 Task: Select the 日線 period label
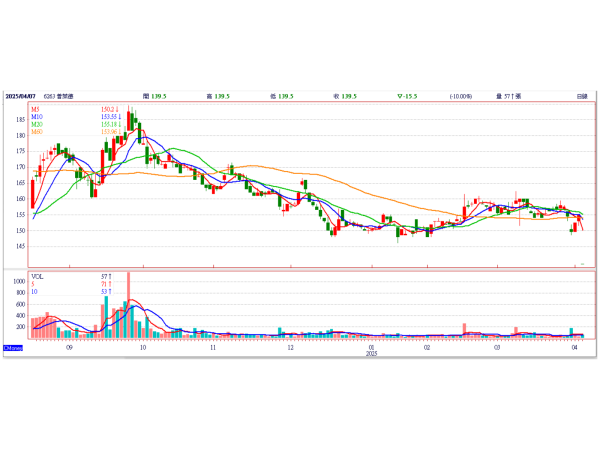[x=581, y=96]
